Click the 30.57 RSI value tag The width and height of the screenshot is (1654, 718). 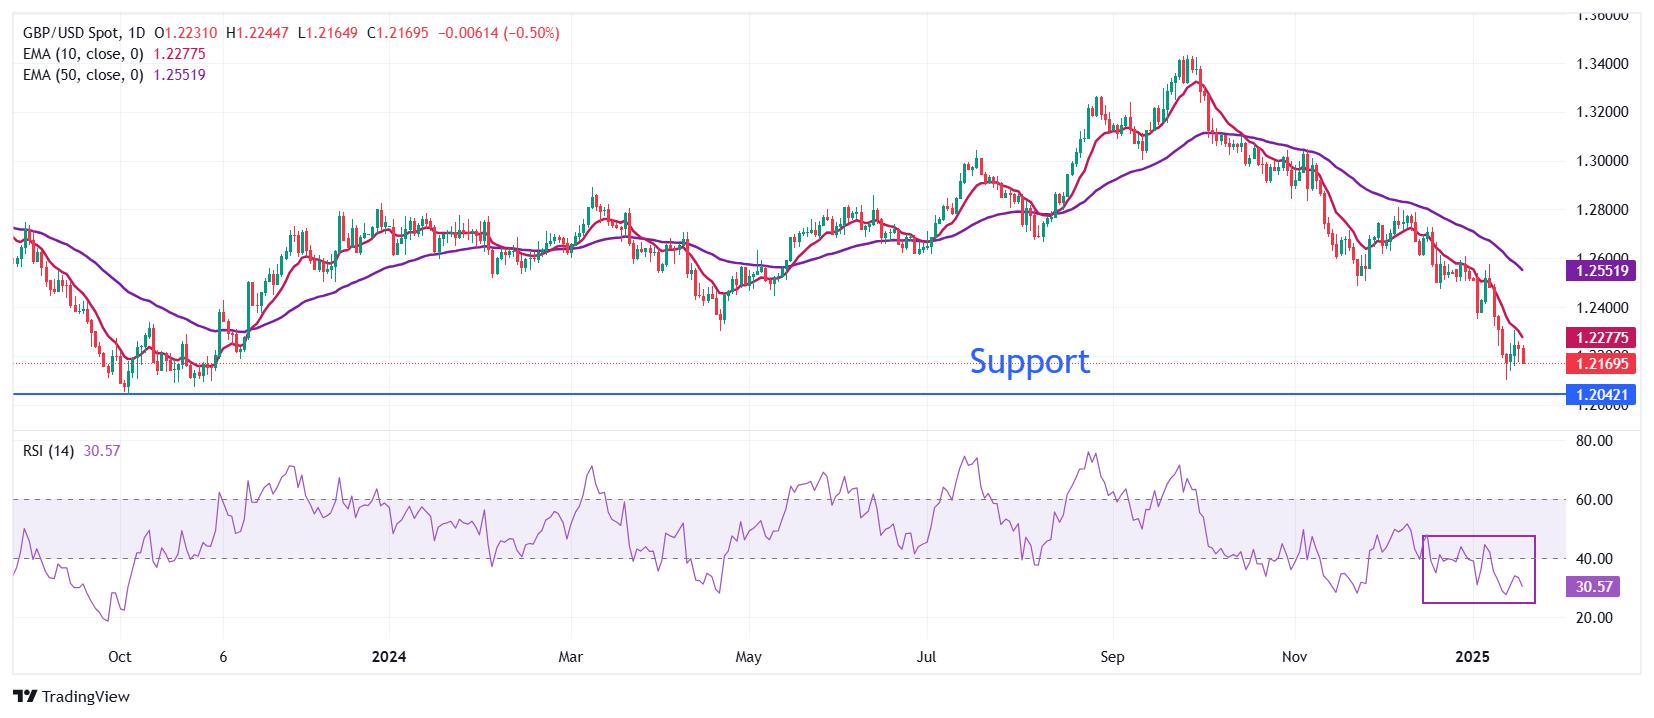click(x=1594, y=587)
